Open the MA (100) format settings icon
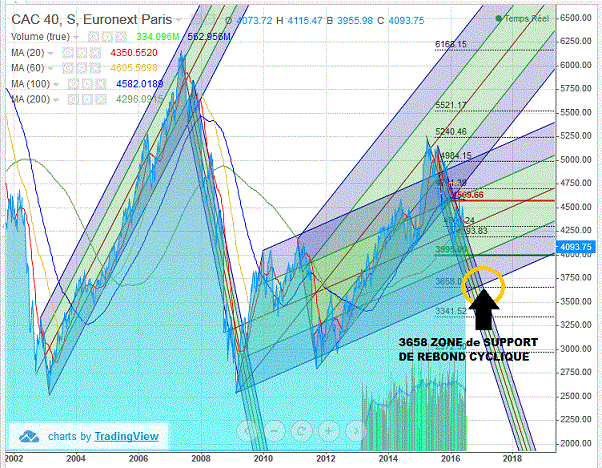 point(87,84)
